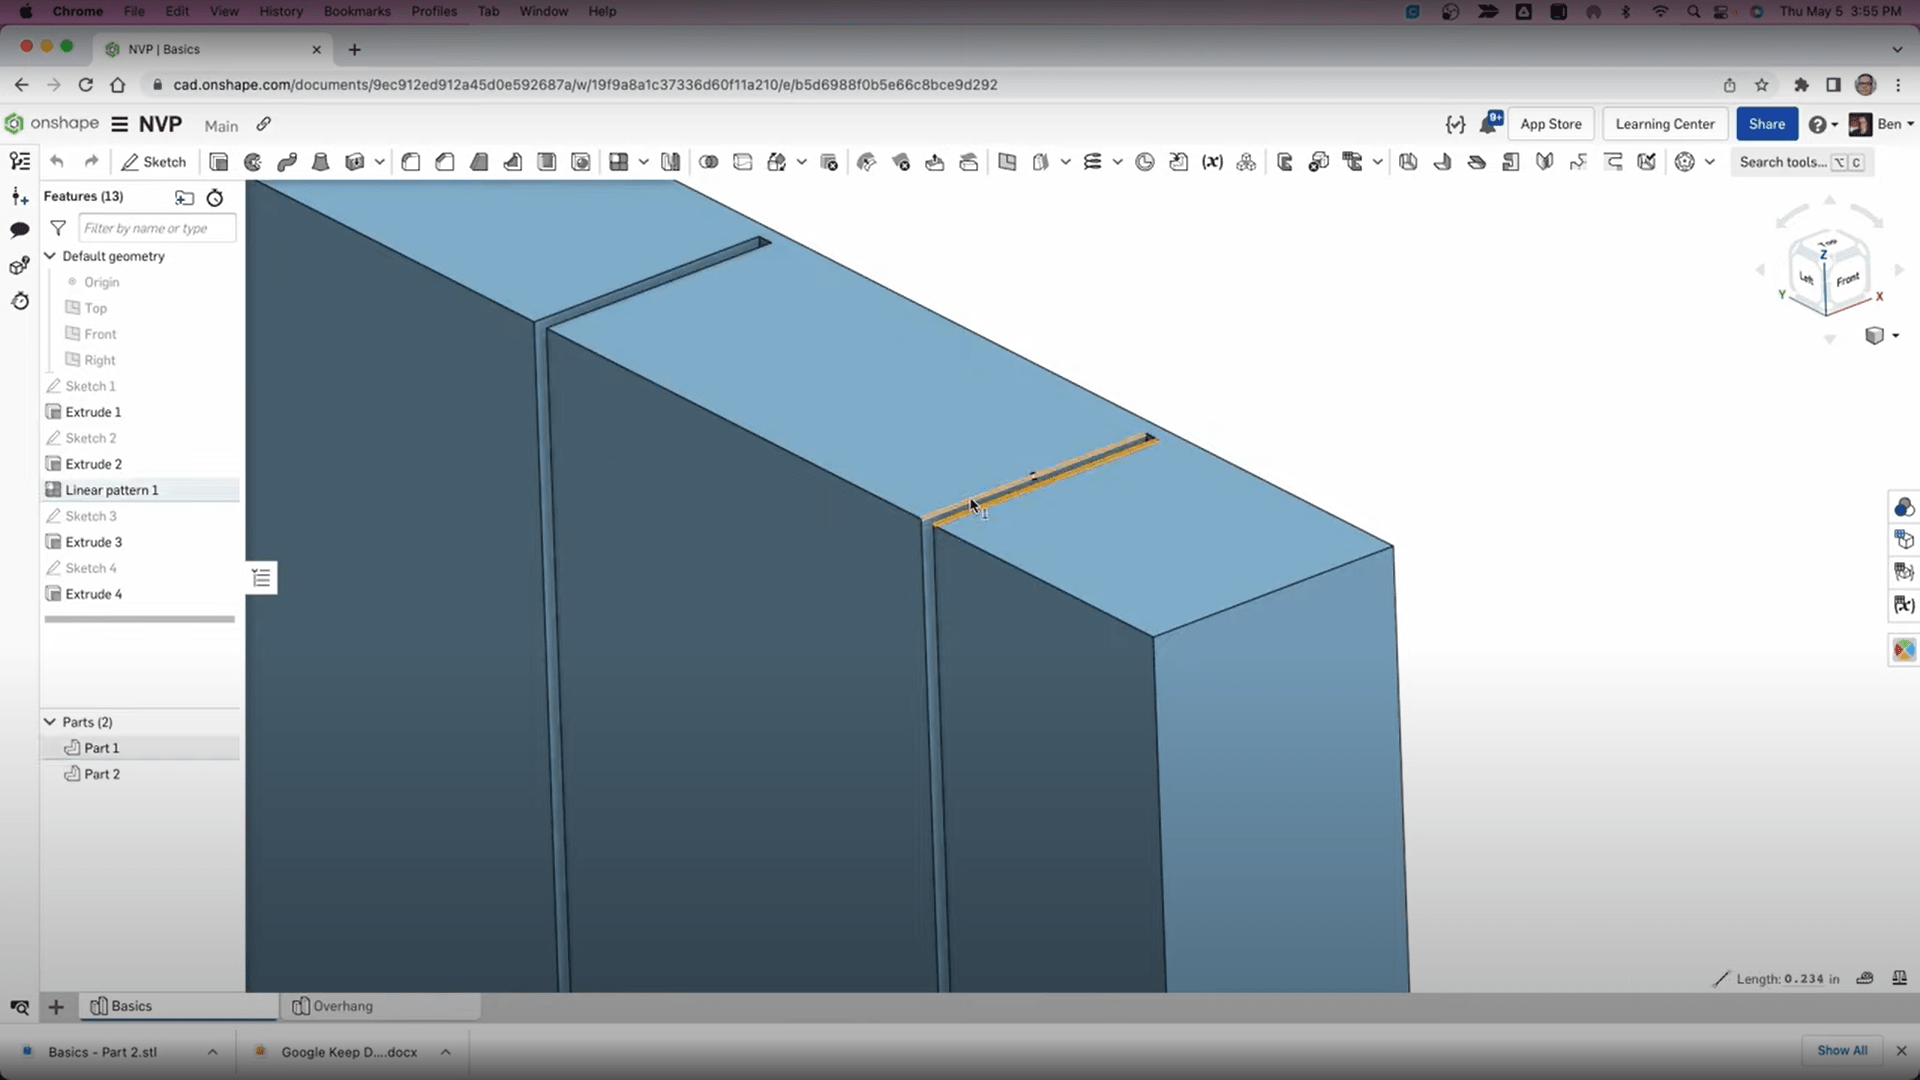The width and height of the screenshot is (1920, 1080).
Task: Select the Loft tool
Action: click(321, 162)
